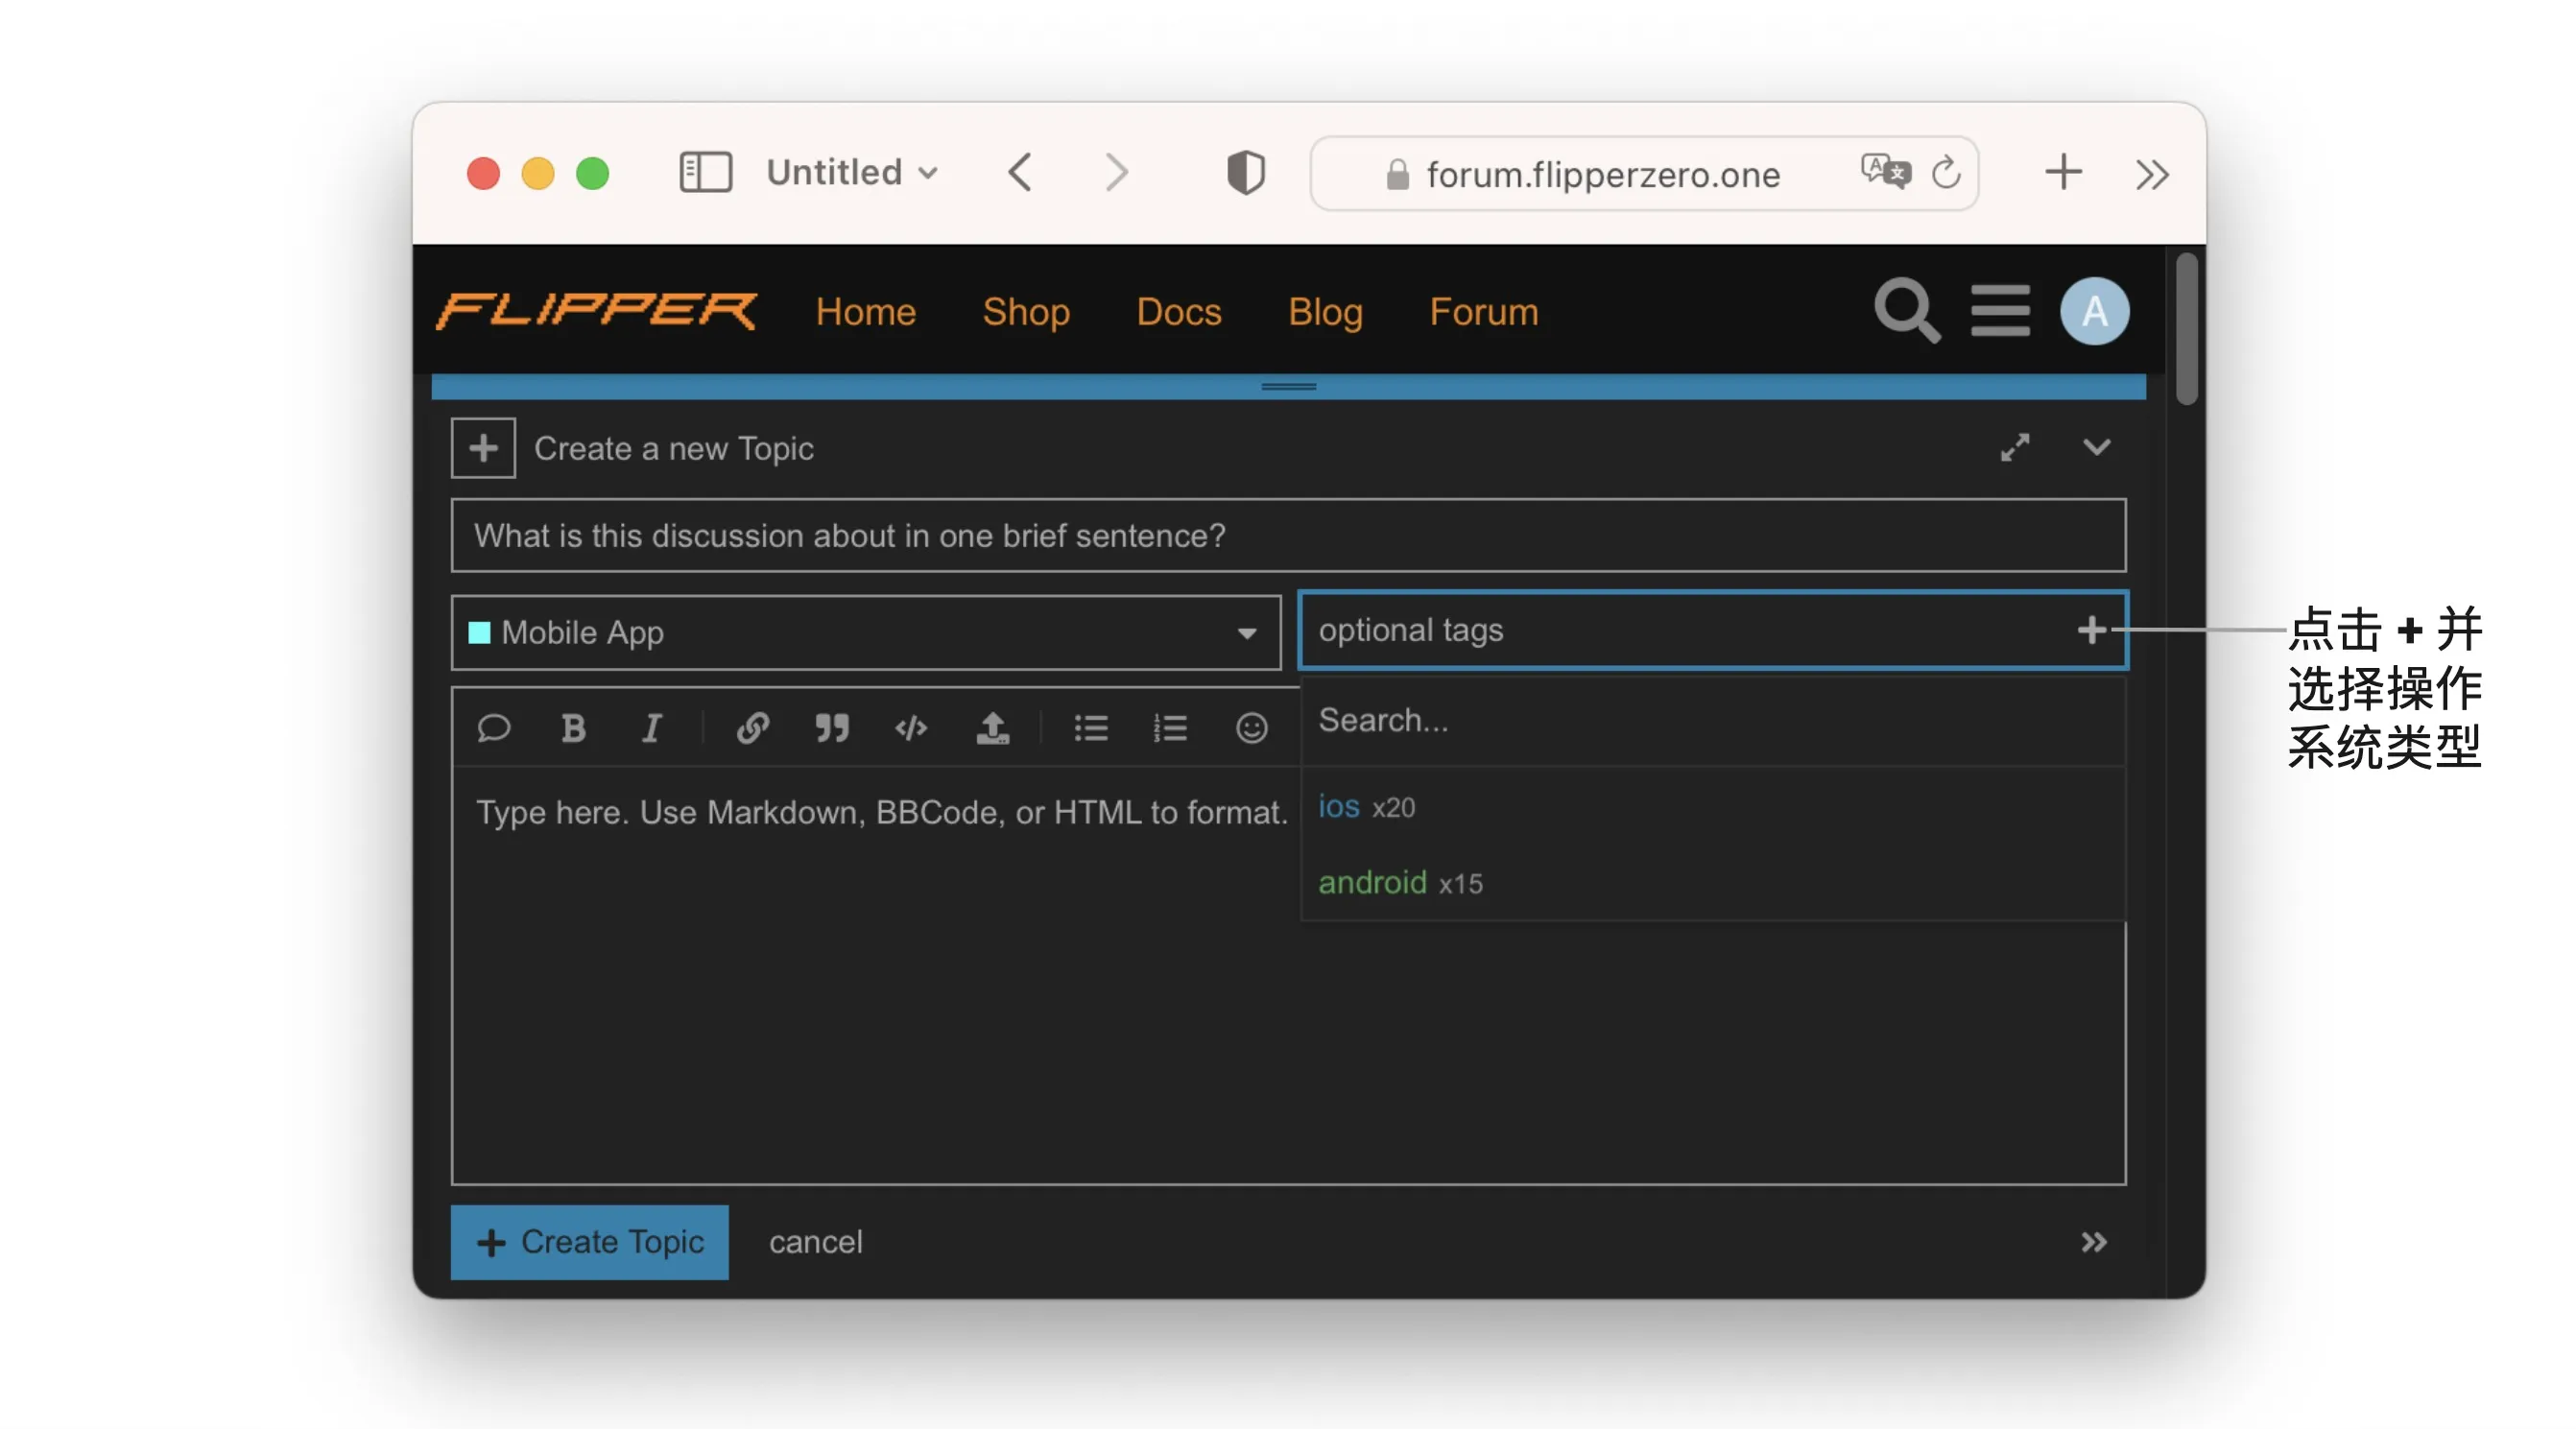Open forum search magnifier icon

point(1907,311)
